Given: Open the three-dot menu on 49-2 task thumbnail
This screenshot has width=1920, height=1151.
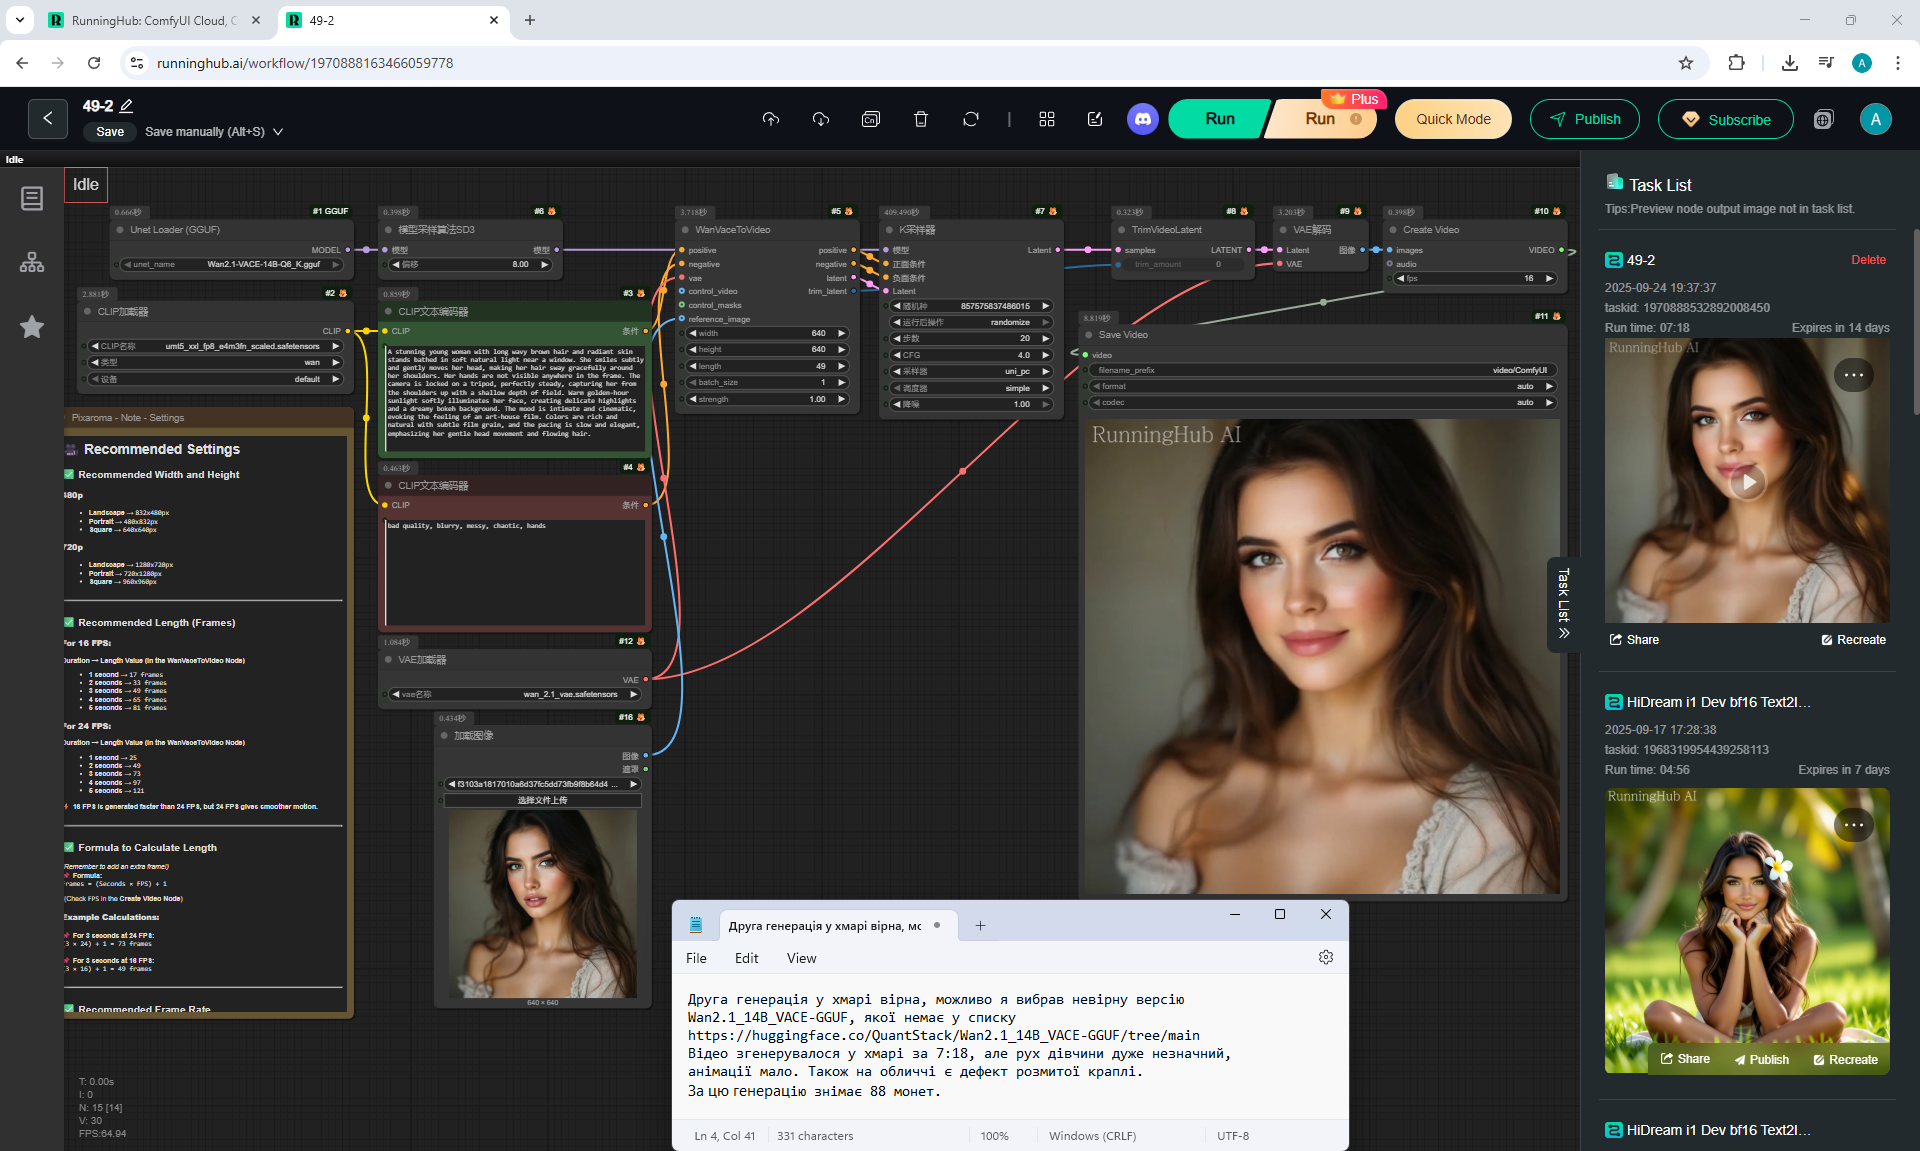Looking at the screenshot, I should point(1853,375).
